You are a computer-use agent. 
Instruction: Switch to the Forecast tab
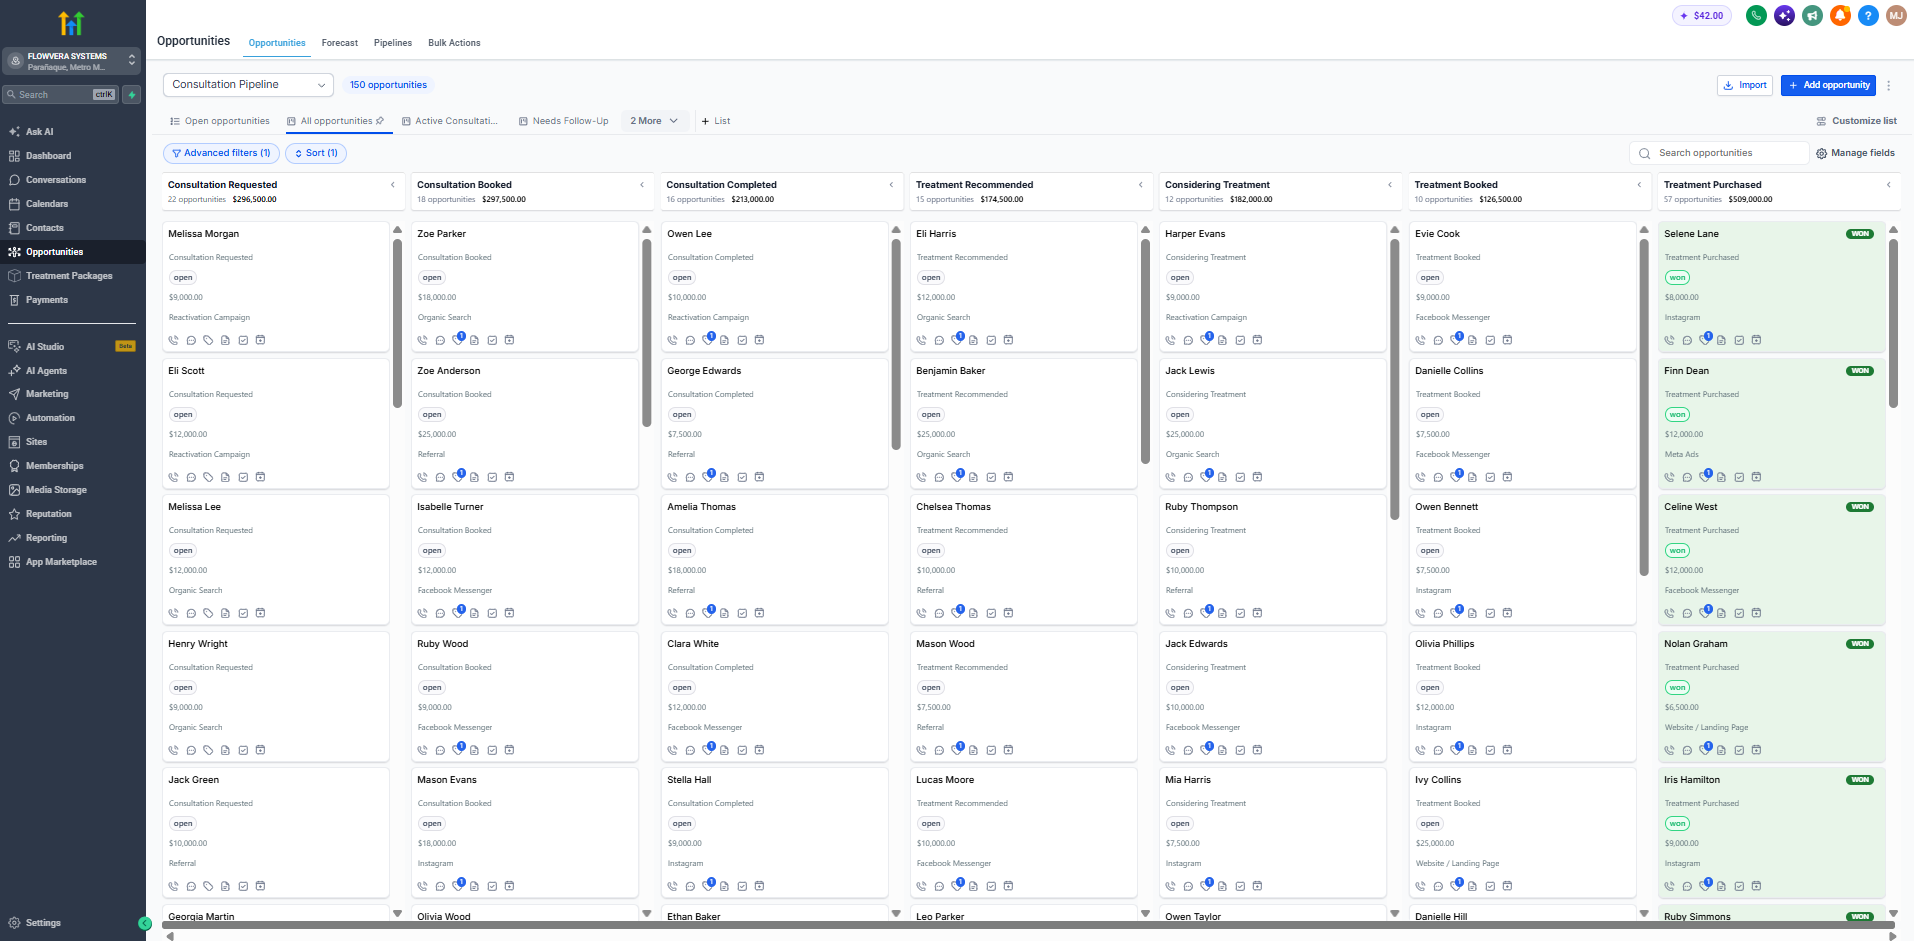[x=339, y=43]
